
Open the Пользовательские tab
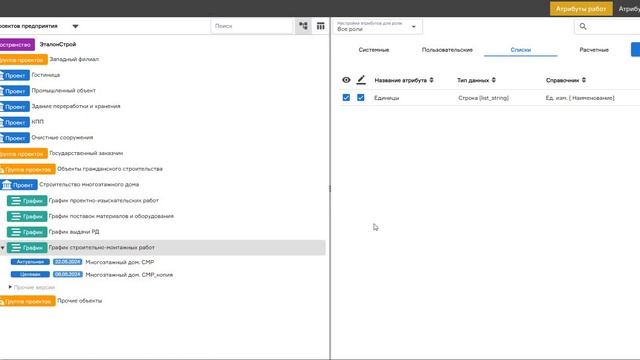[447, 50]
